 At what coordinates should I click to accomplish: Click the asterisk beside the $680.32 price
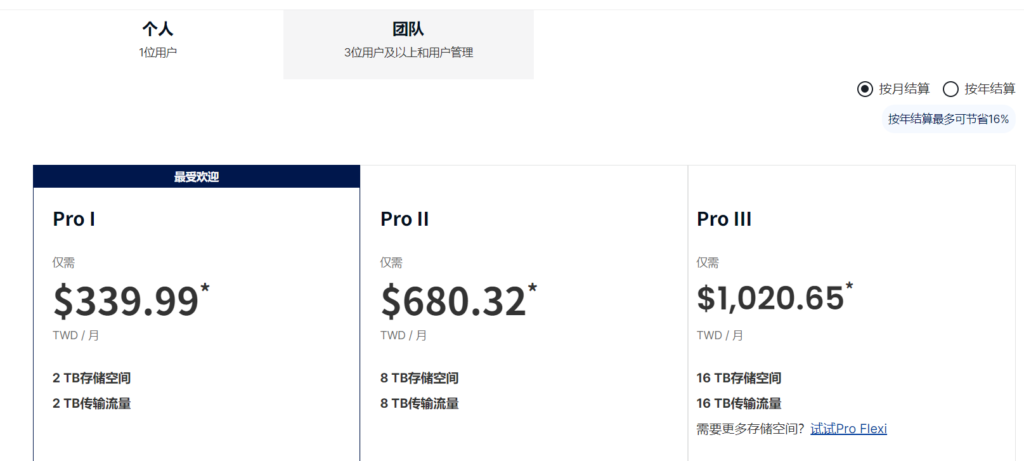[x=532, y=289]
